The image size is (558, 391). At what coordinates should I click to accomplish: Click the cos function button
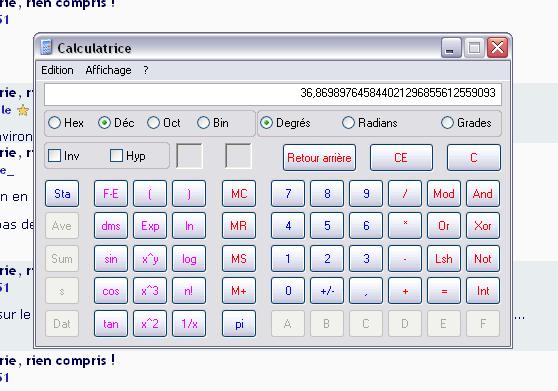111,291
